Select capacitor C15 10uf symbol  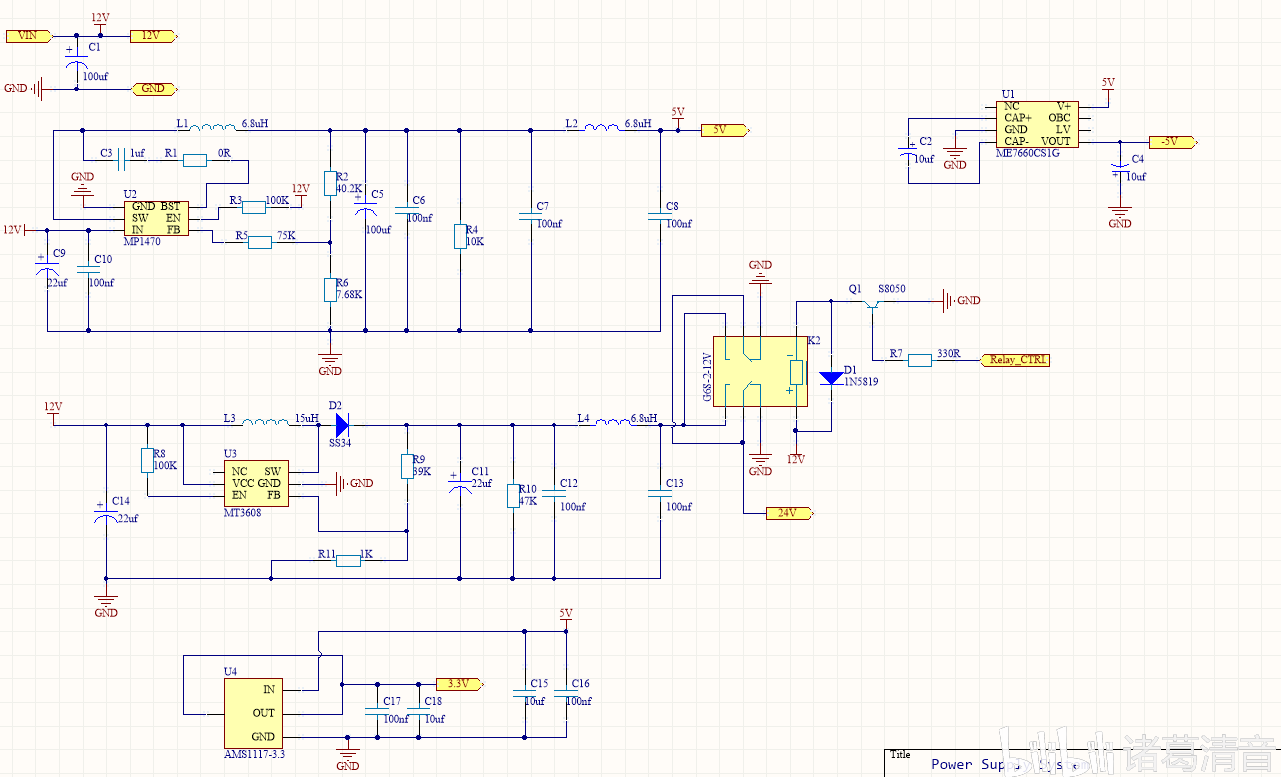524,691
